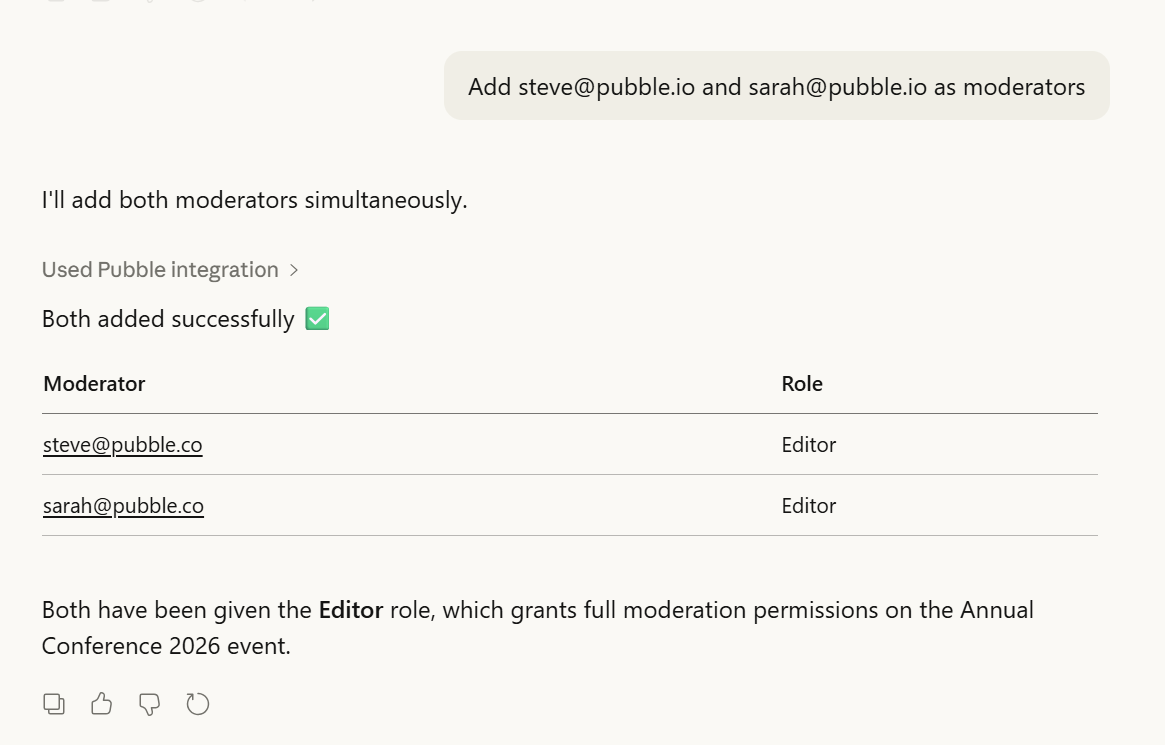Open the steve@pubble.co link
Viewport: 1165px width, 745px height.
pyautogui.click(x=123, y=445)
